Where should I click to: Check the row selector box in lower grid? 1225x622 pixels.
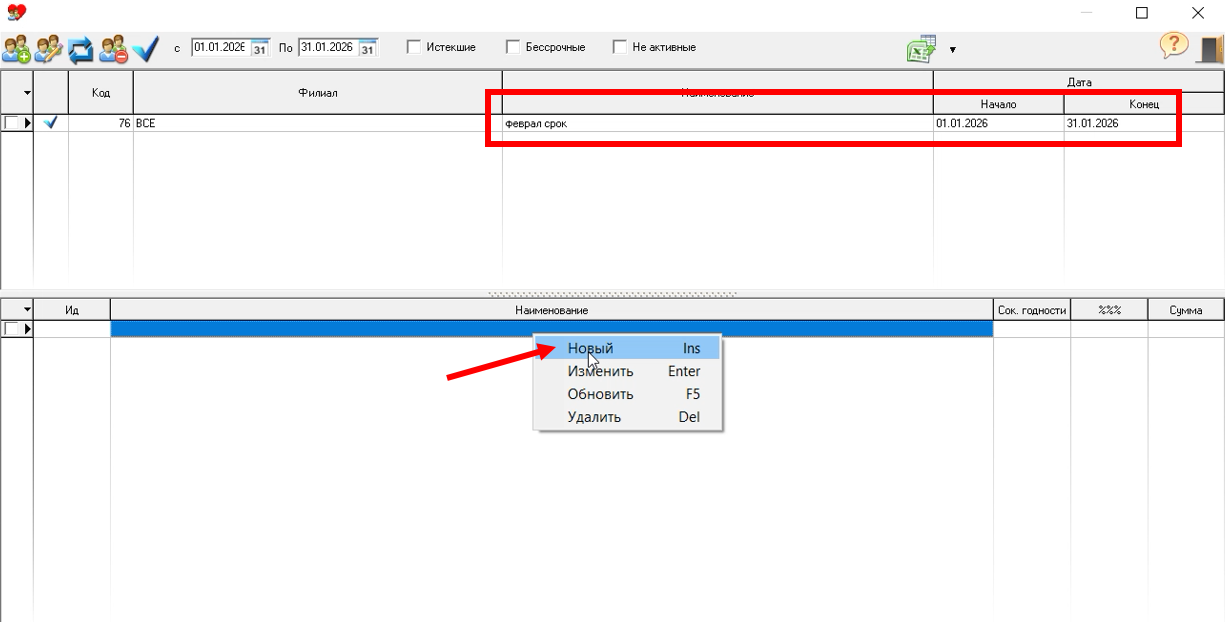11,328
